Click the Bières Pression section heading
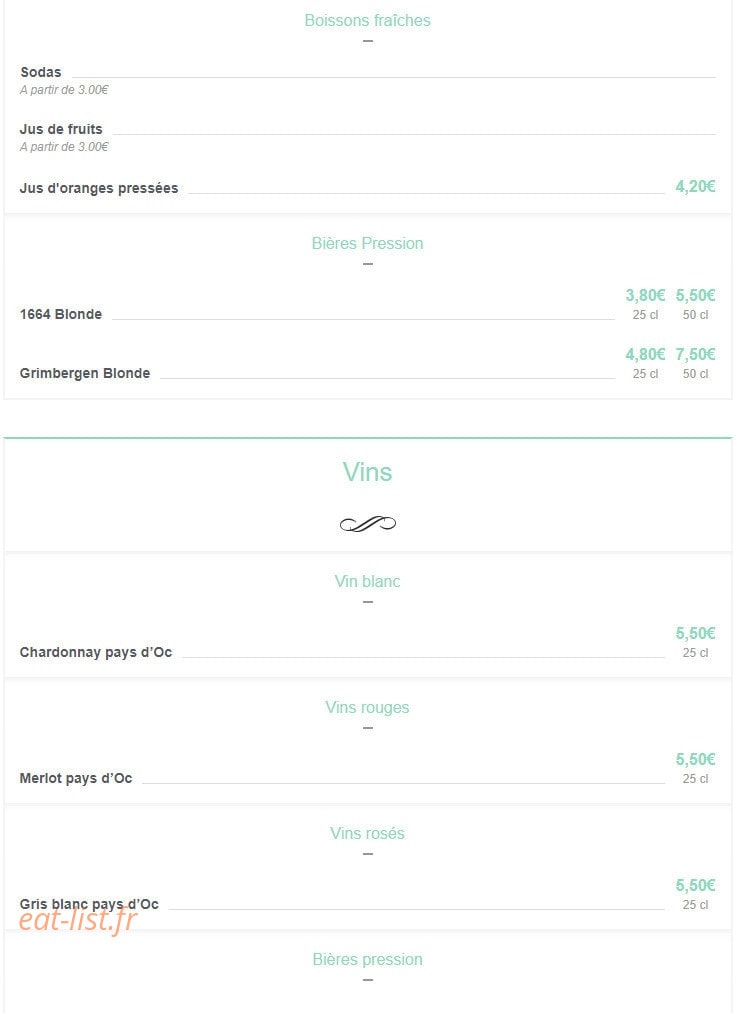737x1013 pixels. (368, 244)
